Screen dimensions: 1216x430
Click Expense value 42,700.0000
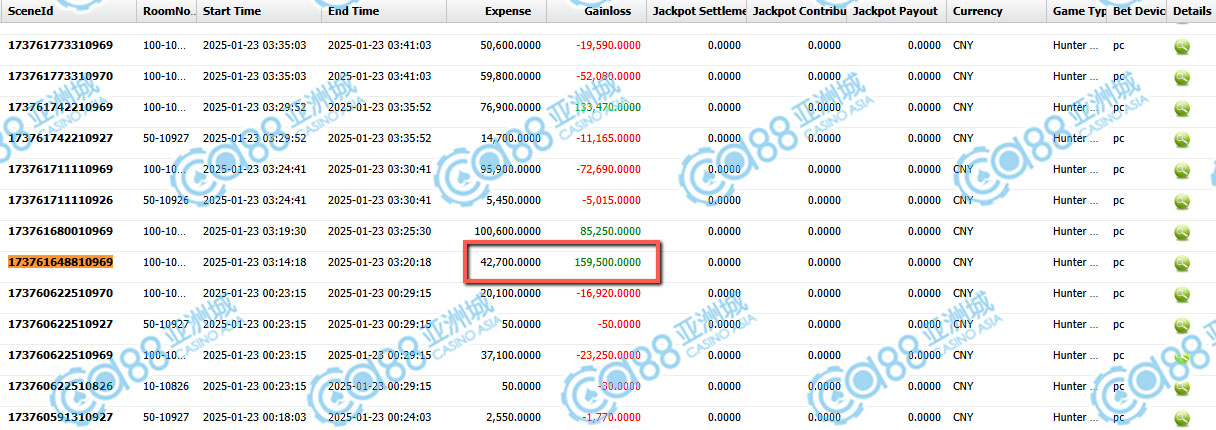pos(511,262)
